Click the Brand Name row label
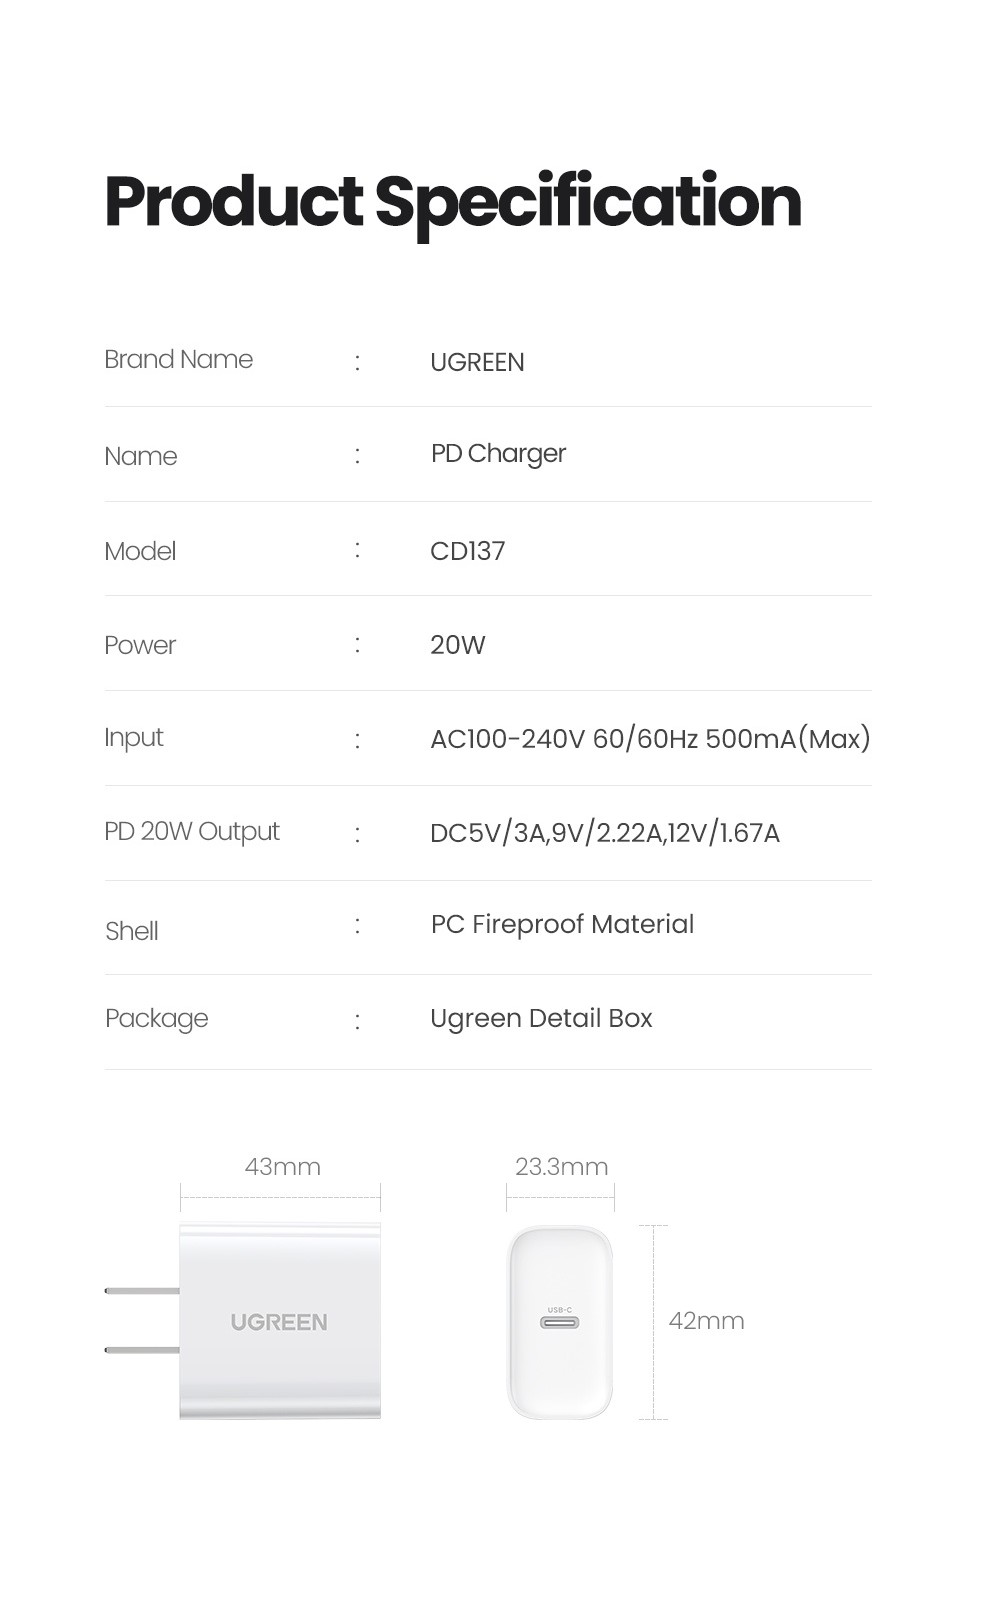The height and width of the screenshot is (1612, 1000). [179, 360]
